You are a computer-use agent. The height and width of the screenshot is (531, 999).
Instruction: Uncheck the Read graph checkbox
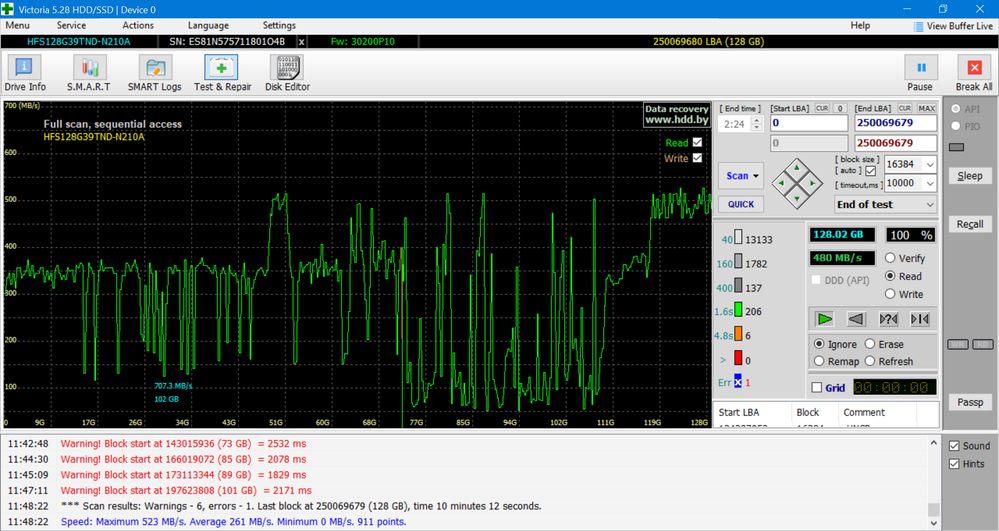(x=697, y=143)
